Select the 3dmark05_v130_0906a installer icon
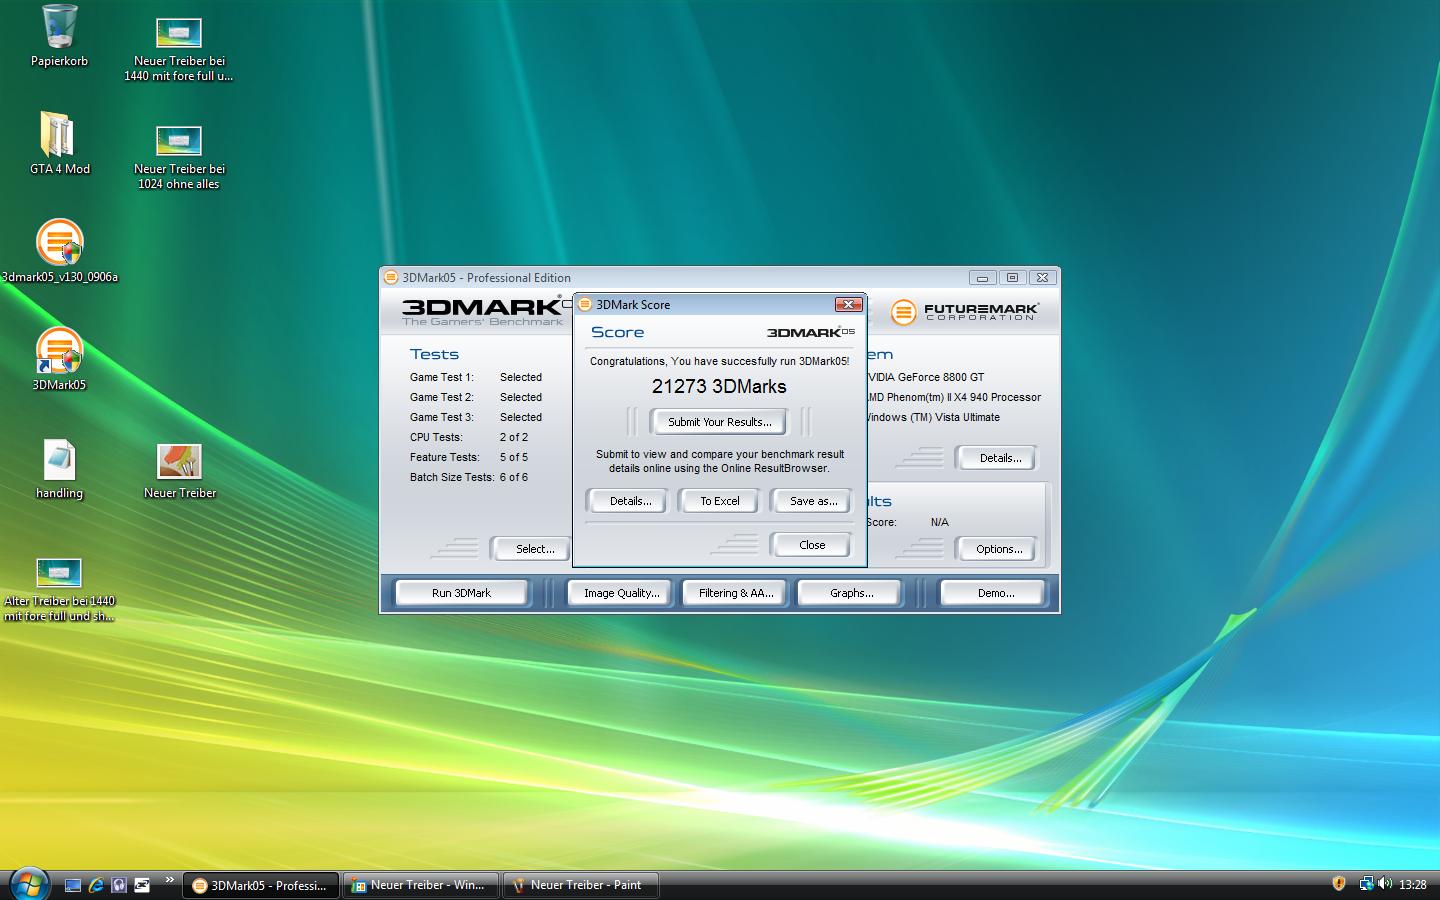 59,251
